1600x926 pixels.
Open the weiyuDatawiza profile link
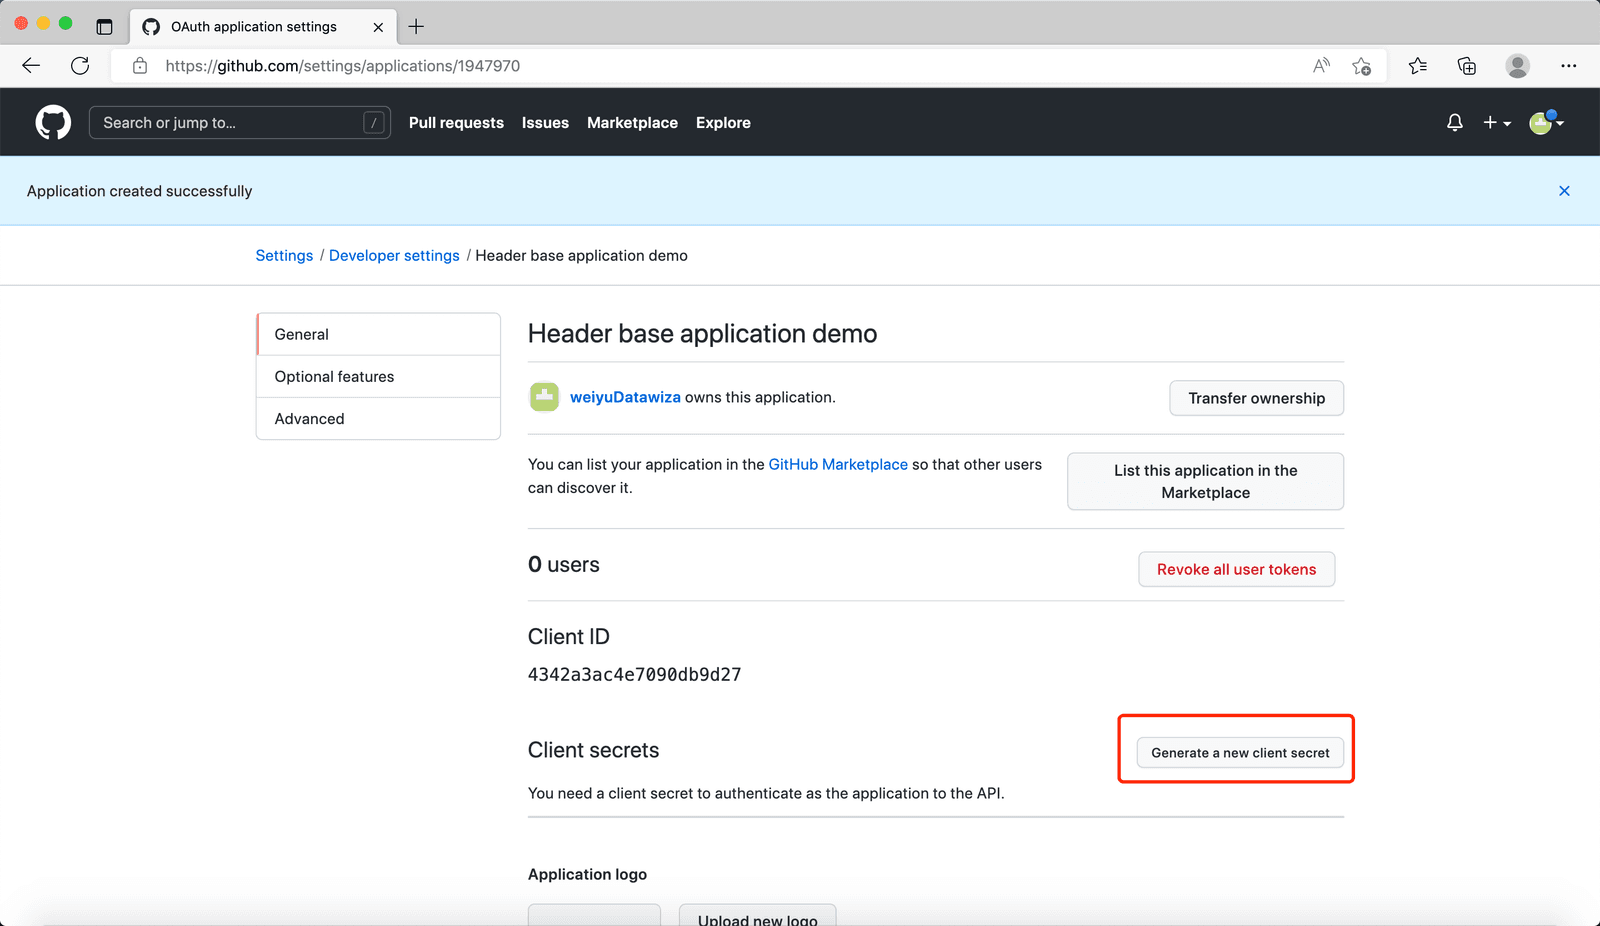pyautogui.click(x=625, y=397)
